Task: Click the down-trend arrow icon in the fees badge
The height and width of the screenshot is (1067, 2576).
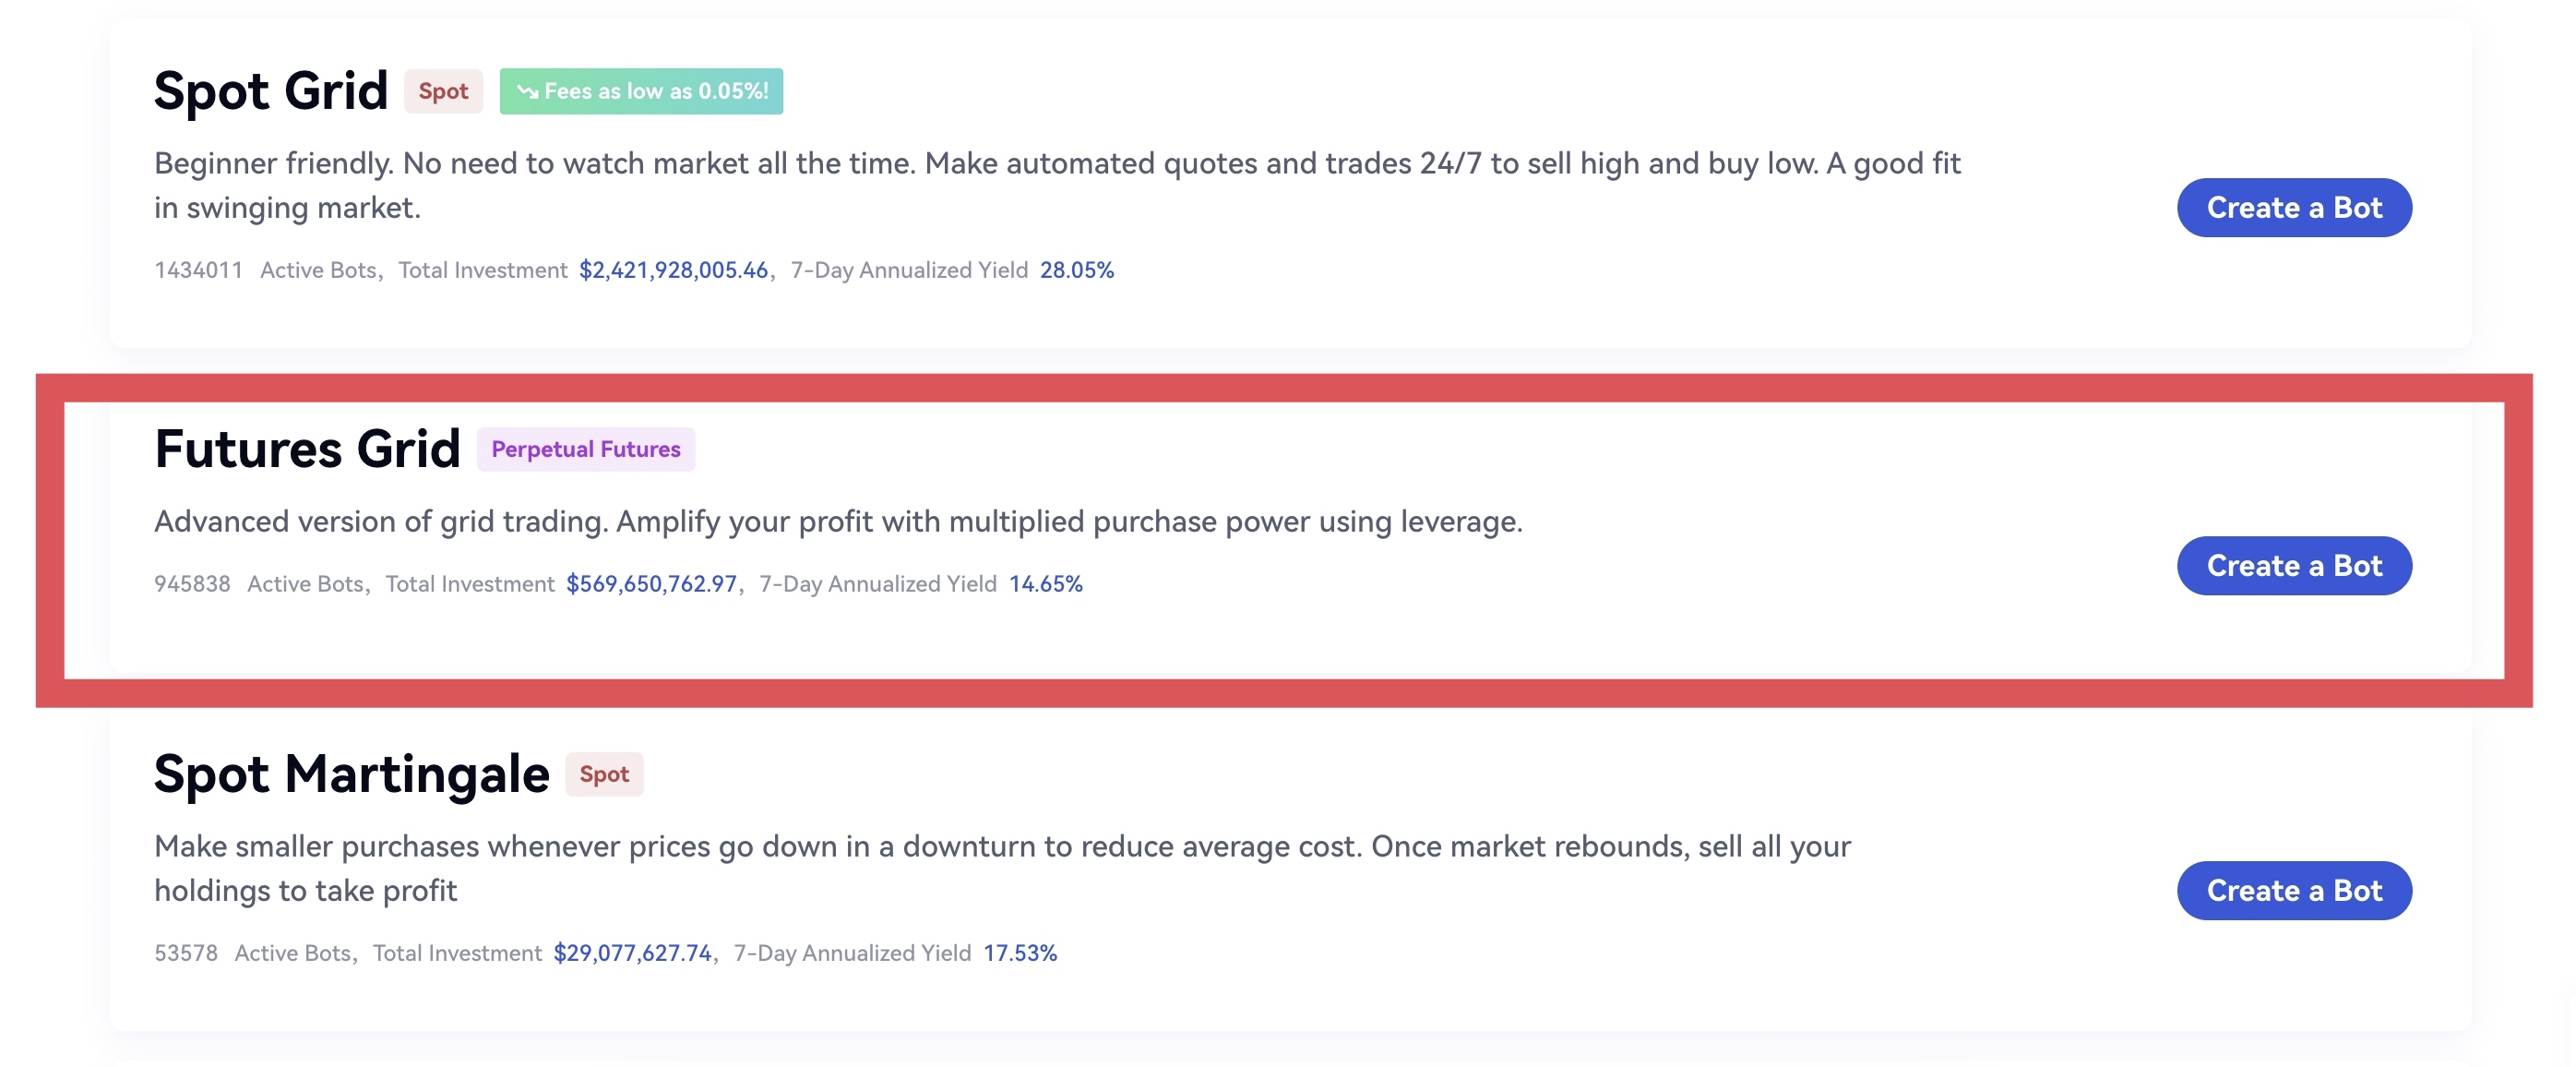Action: point(527,92)
